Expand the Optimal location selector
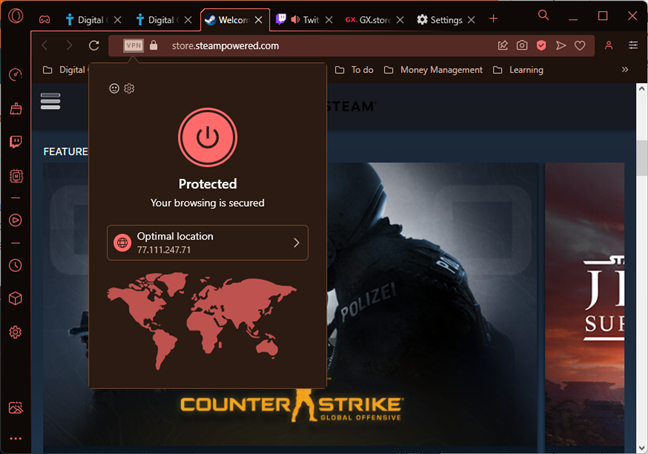This screenshot has width=648, height=454. (207, 242)
